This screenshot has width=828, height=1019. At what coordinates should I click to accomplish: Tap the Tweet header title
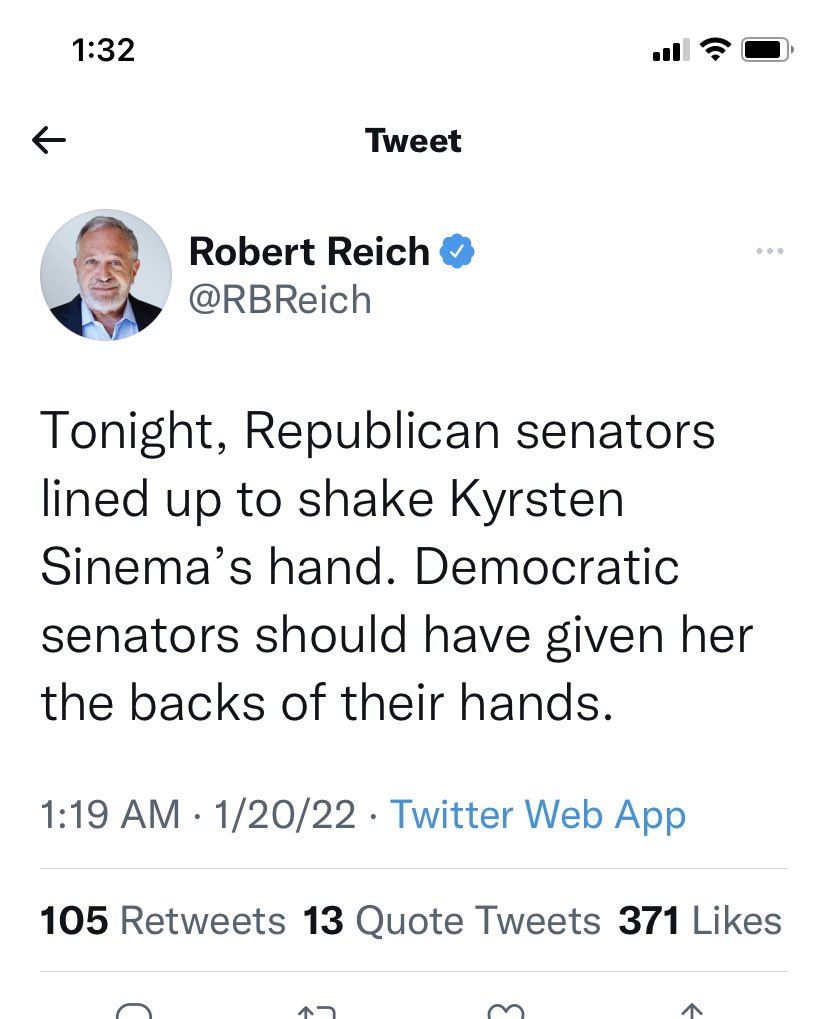[414, 141]
